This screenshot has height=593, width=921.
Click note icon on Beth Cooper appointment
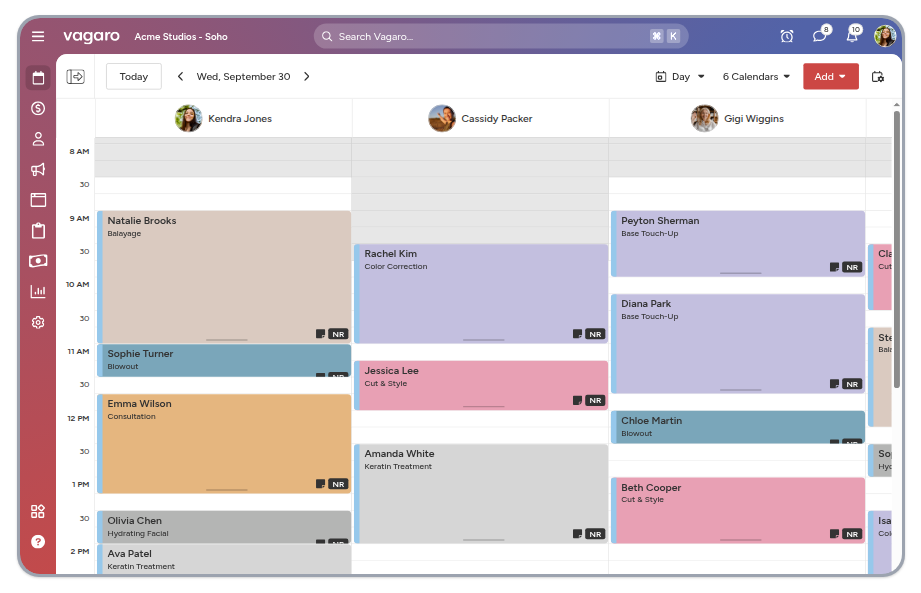tap(835, 534)
